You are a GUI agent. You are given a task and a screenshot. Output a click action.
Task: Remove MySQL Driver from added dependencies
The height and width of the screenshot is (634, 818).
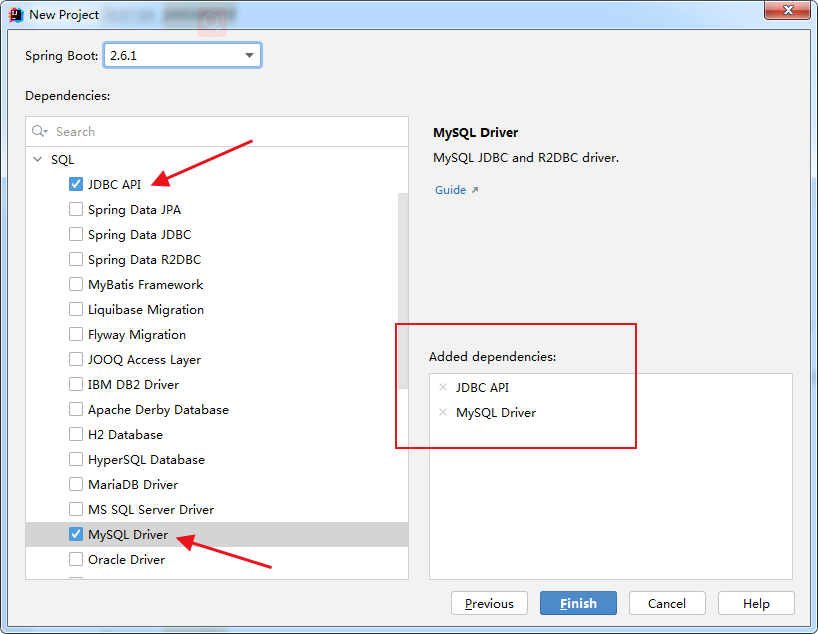[443, 412]
